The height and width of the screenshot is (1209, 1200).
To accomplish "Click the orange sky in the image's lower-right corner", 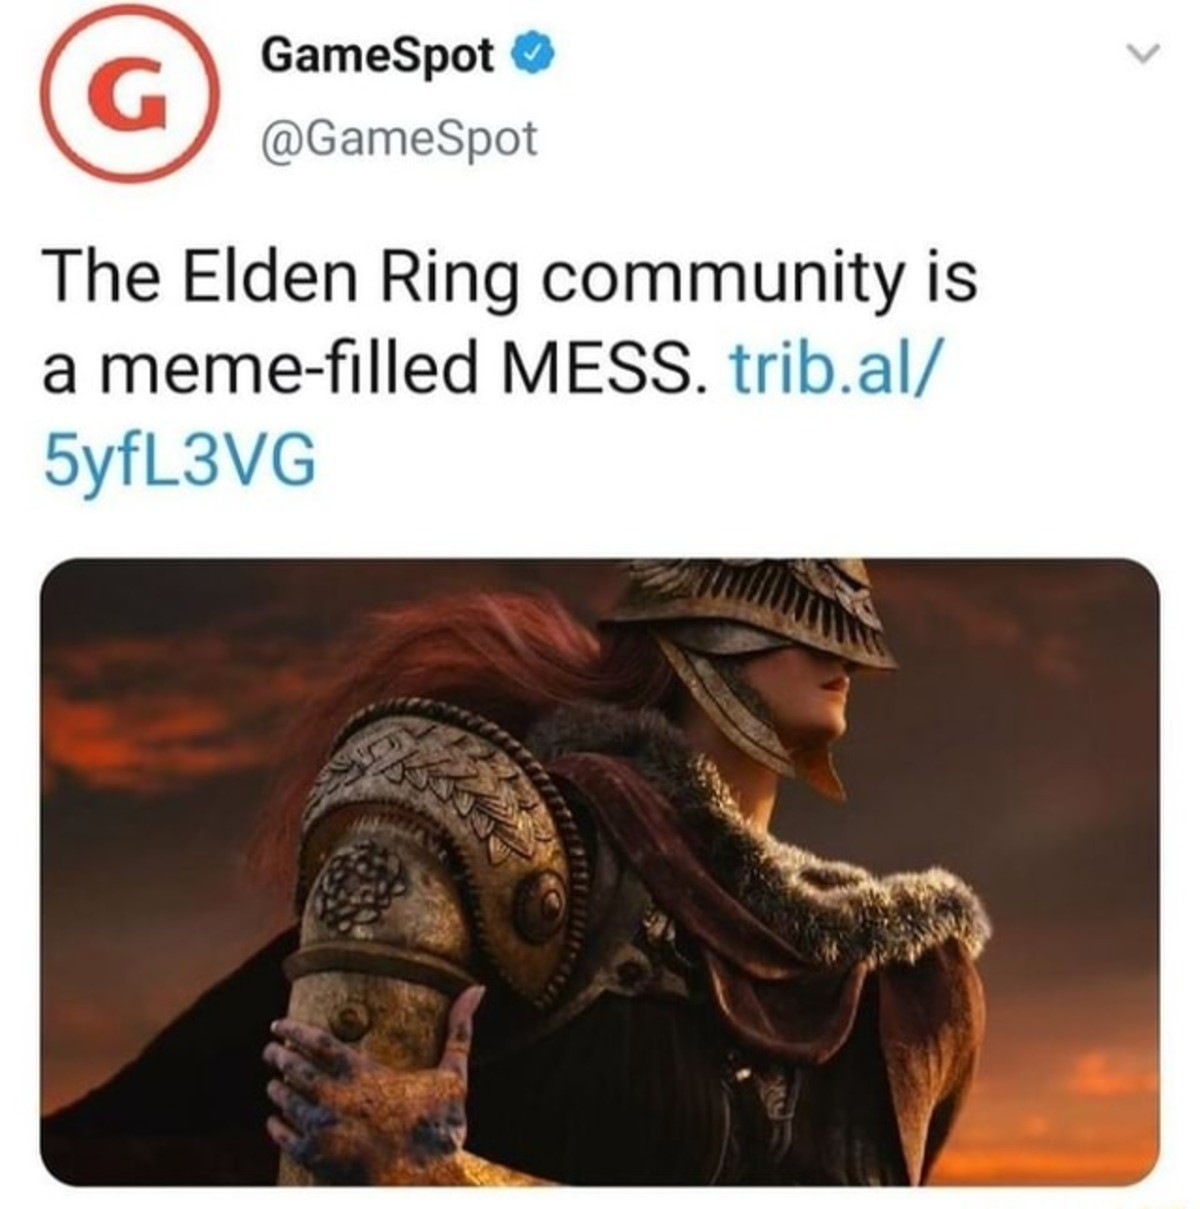I will click(1090, 1110).
